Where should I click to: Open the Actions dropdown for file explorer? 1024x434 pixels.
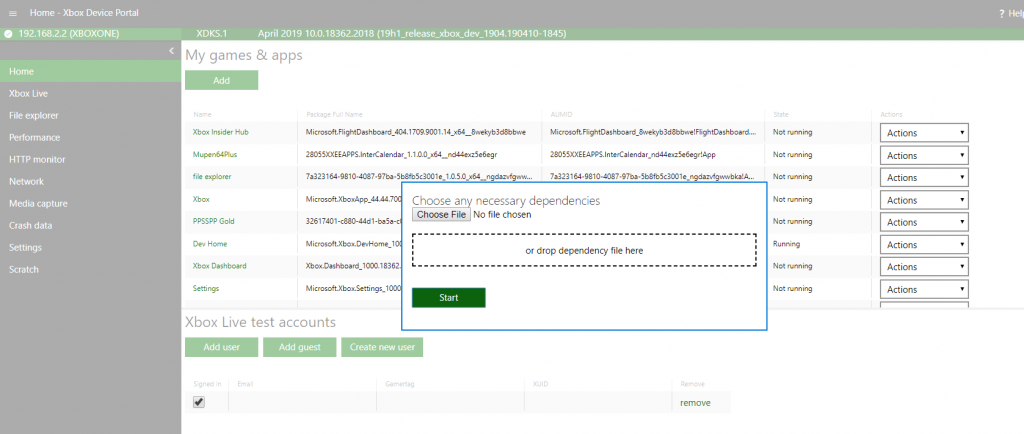pyautogui.click(x=924, y=178)
